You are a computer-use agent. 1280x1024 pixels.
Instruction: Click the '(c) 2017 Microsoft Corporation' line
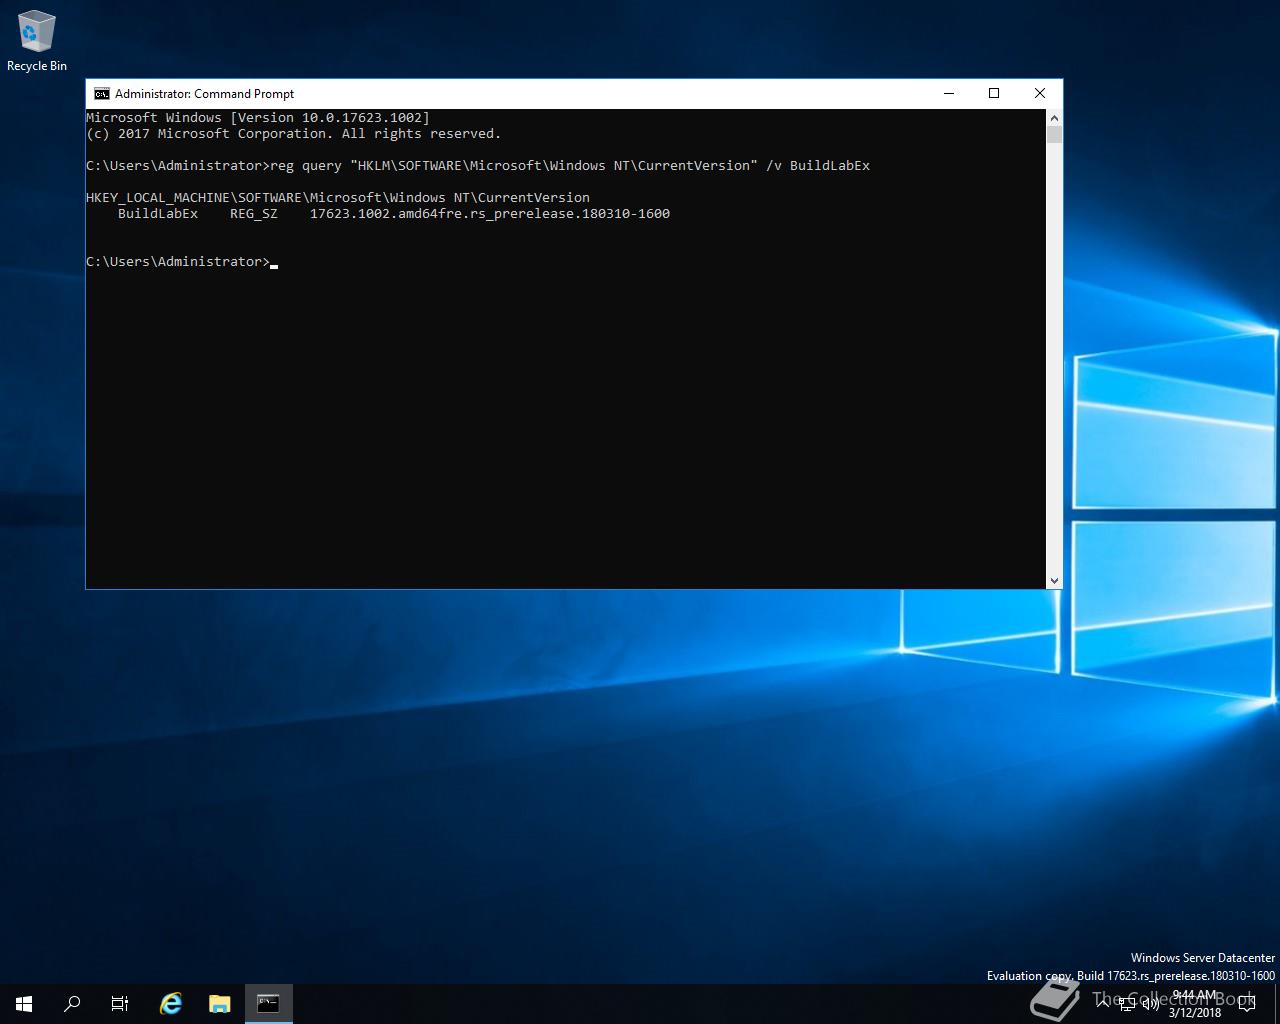pos(294,134)
